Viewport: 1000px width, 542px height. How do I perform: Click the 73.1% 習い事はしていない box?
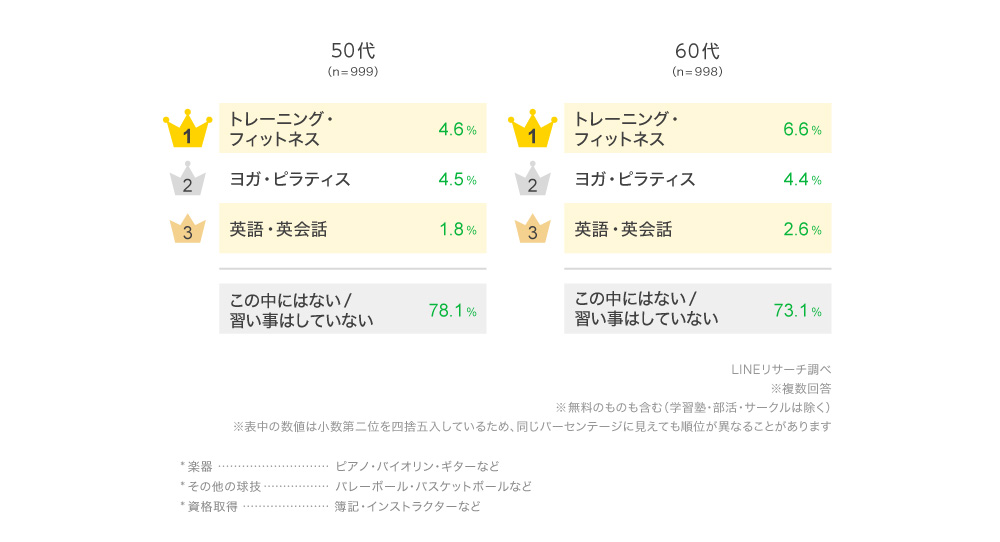point(698,309)
